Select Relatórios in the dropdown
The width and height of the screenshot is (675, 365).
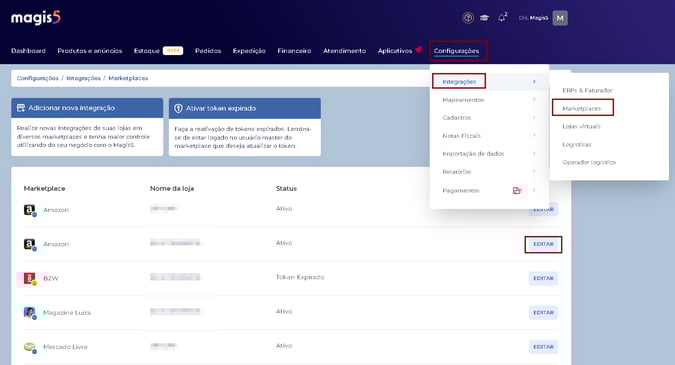coord(457,172)
